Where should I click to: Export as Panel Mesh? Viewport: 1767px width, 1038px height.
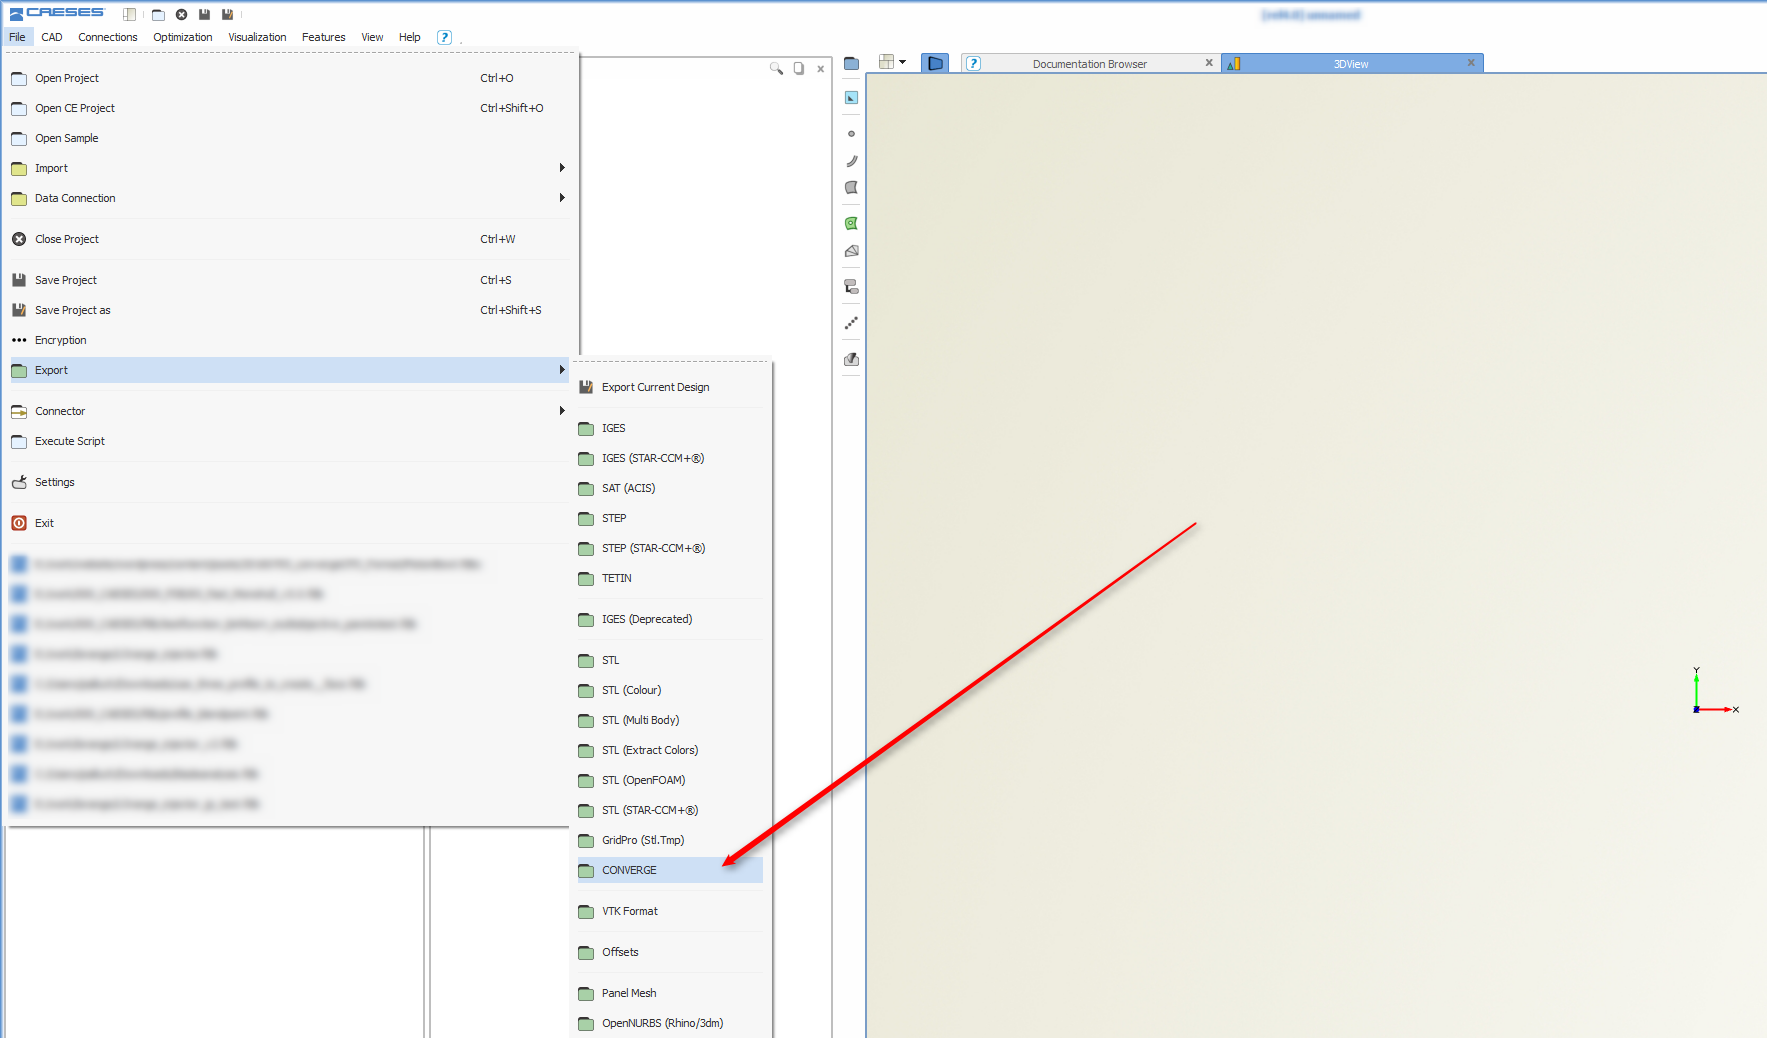click(x=670, y=993)
